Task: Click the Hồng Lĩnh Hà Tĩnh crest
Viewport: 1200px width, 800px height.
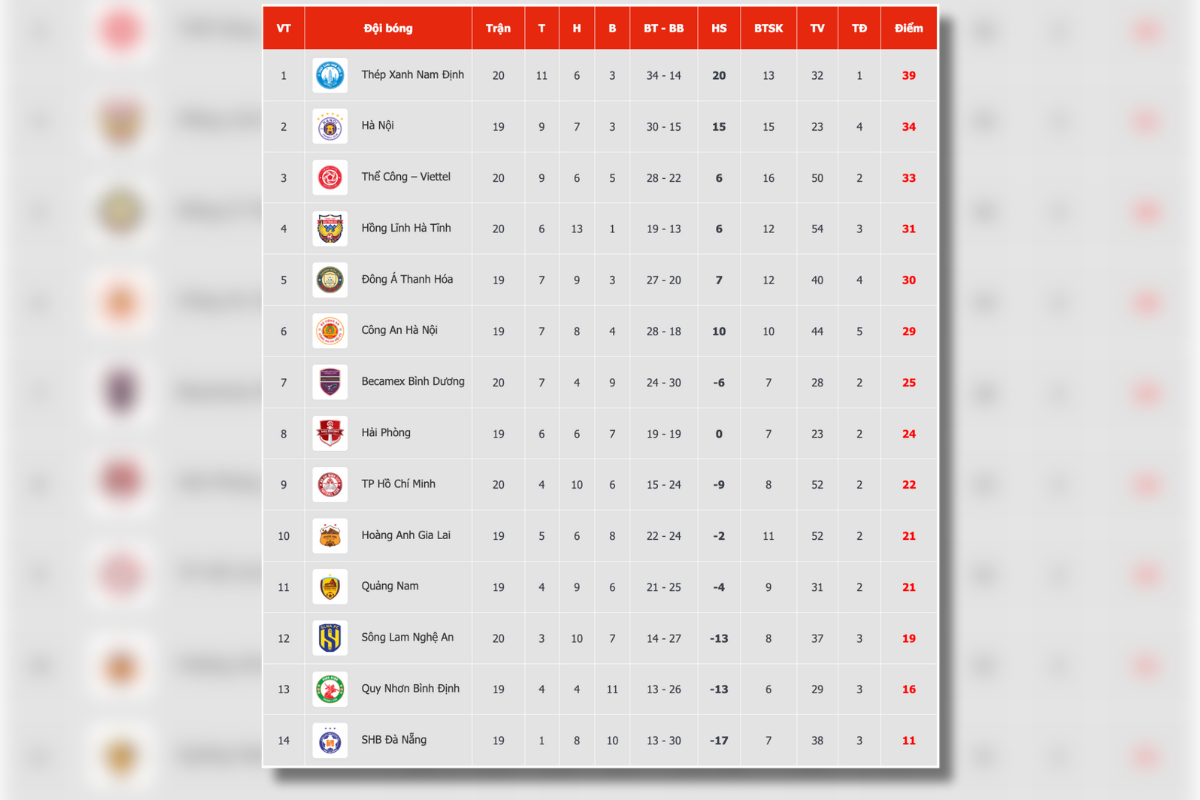Action: click(330, 229)
